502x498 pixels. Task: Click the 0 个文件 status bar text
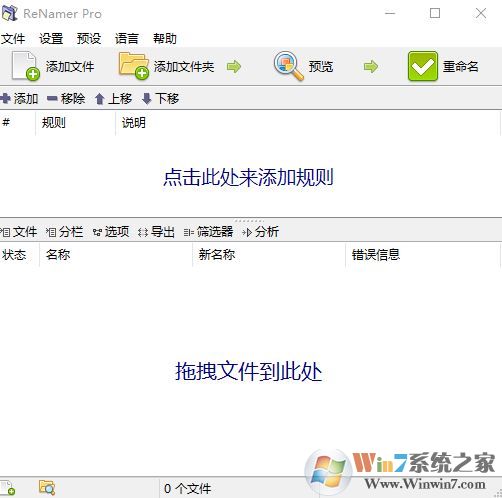point(188,489)
